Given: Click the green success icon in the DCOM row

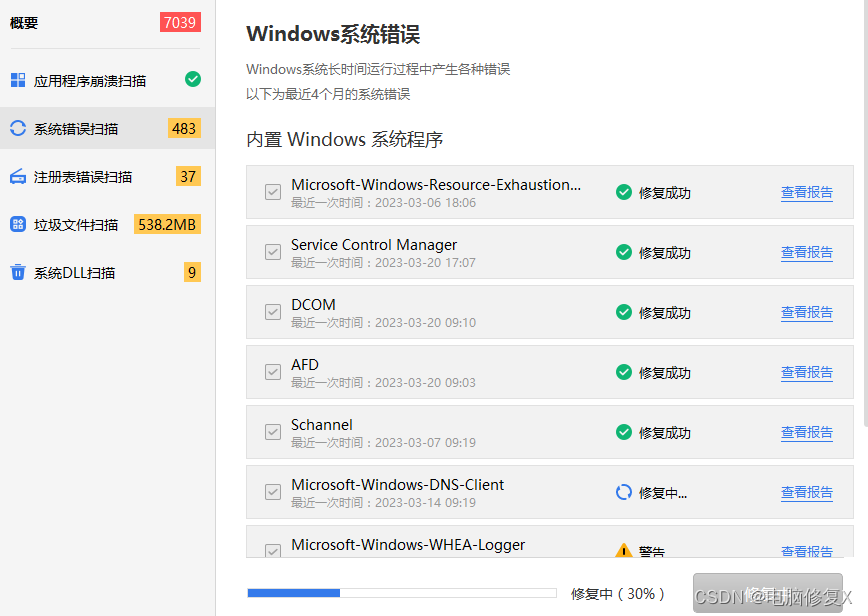Looking at the screenshot, I should coord(624,312).
